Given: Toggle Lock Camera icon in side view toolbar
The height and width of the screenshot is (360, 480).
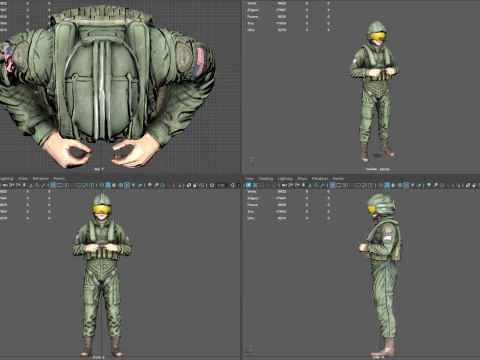Looking at the screenshot, I should point(290,185).
